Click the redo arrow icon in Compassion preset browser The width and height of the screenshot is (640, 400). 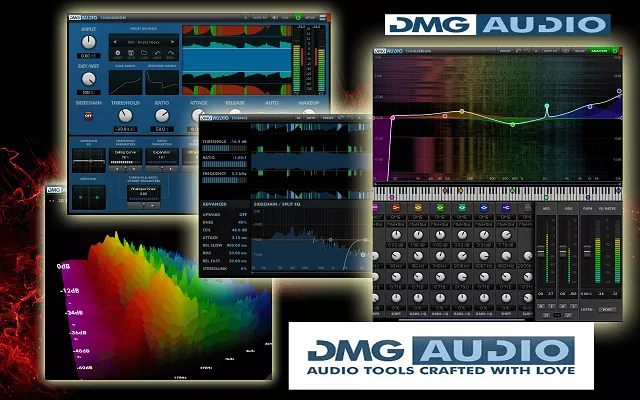point(170,53)
